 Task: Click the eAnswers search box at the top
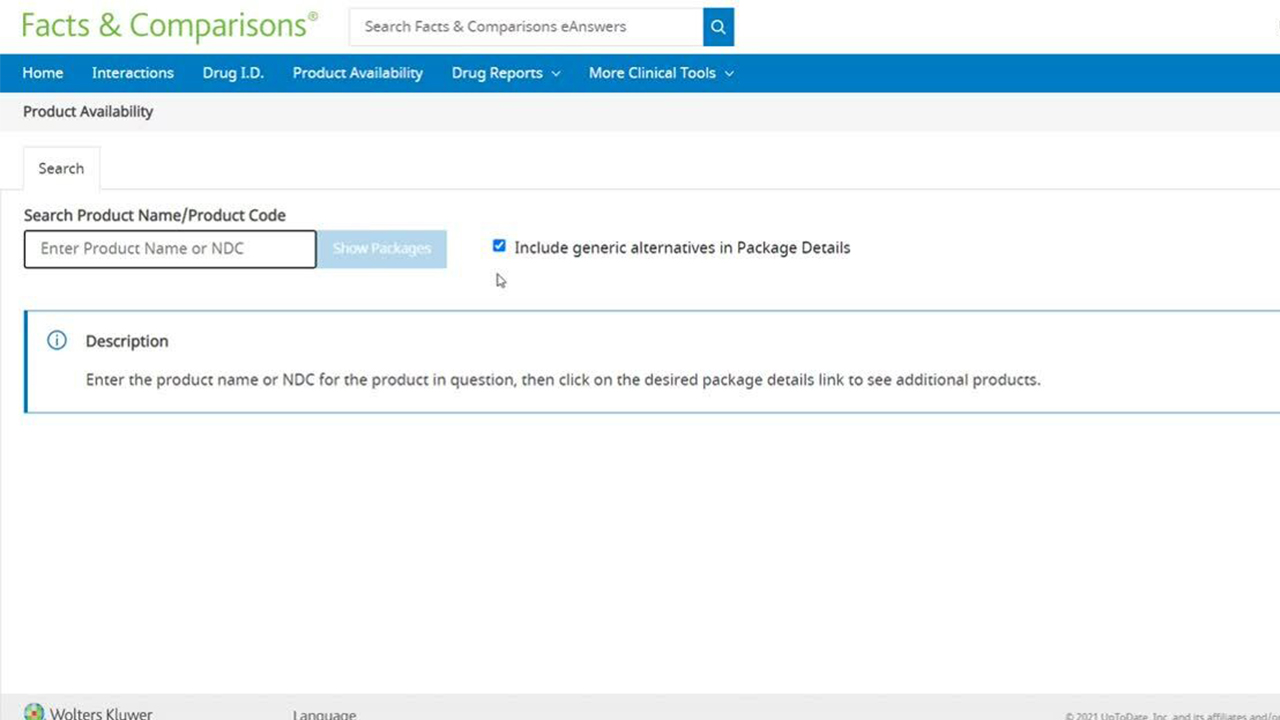[525, 27]
